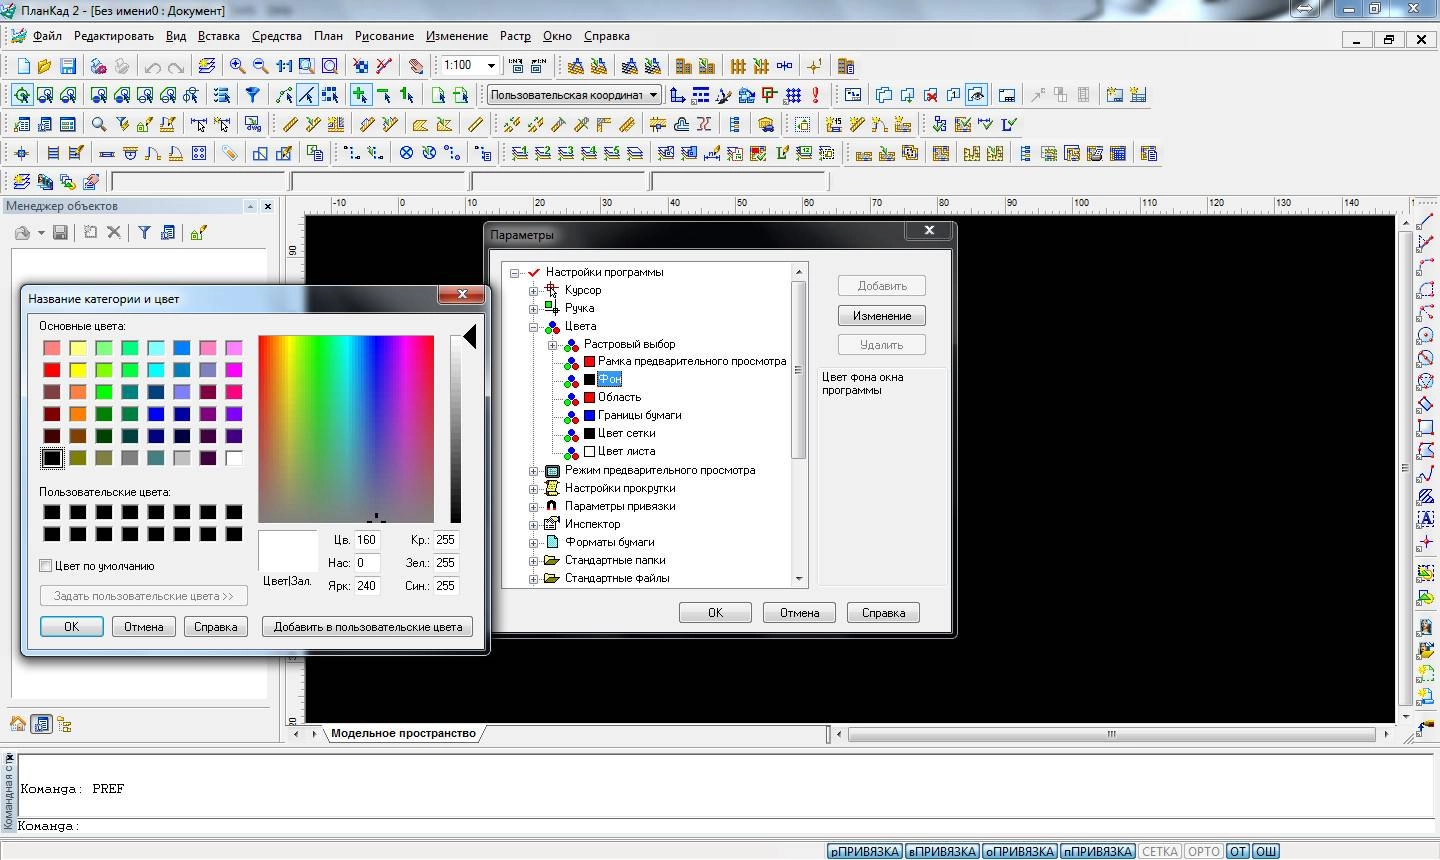The width and height of the screenshot is (1440, 860).
Task: Open the 'Пользовательская координат' dropdown
Action: pos(653,95)
